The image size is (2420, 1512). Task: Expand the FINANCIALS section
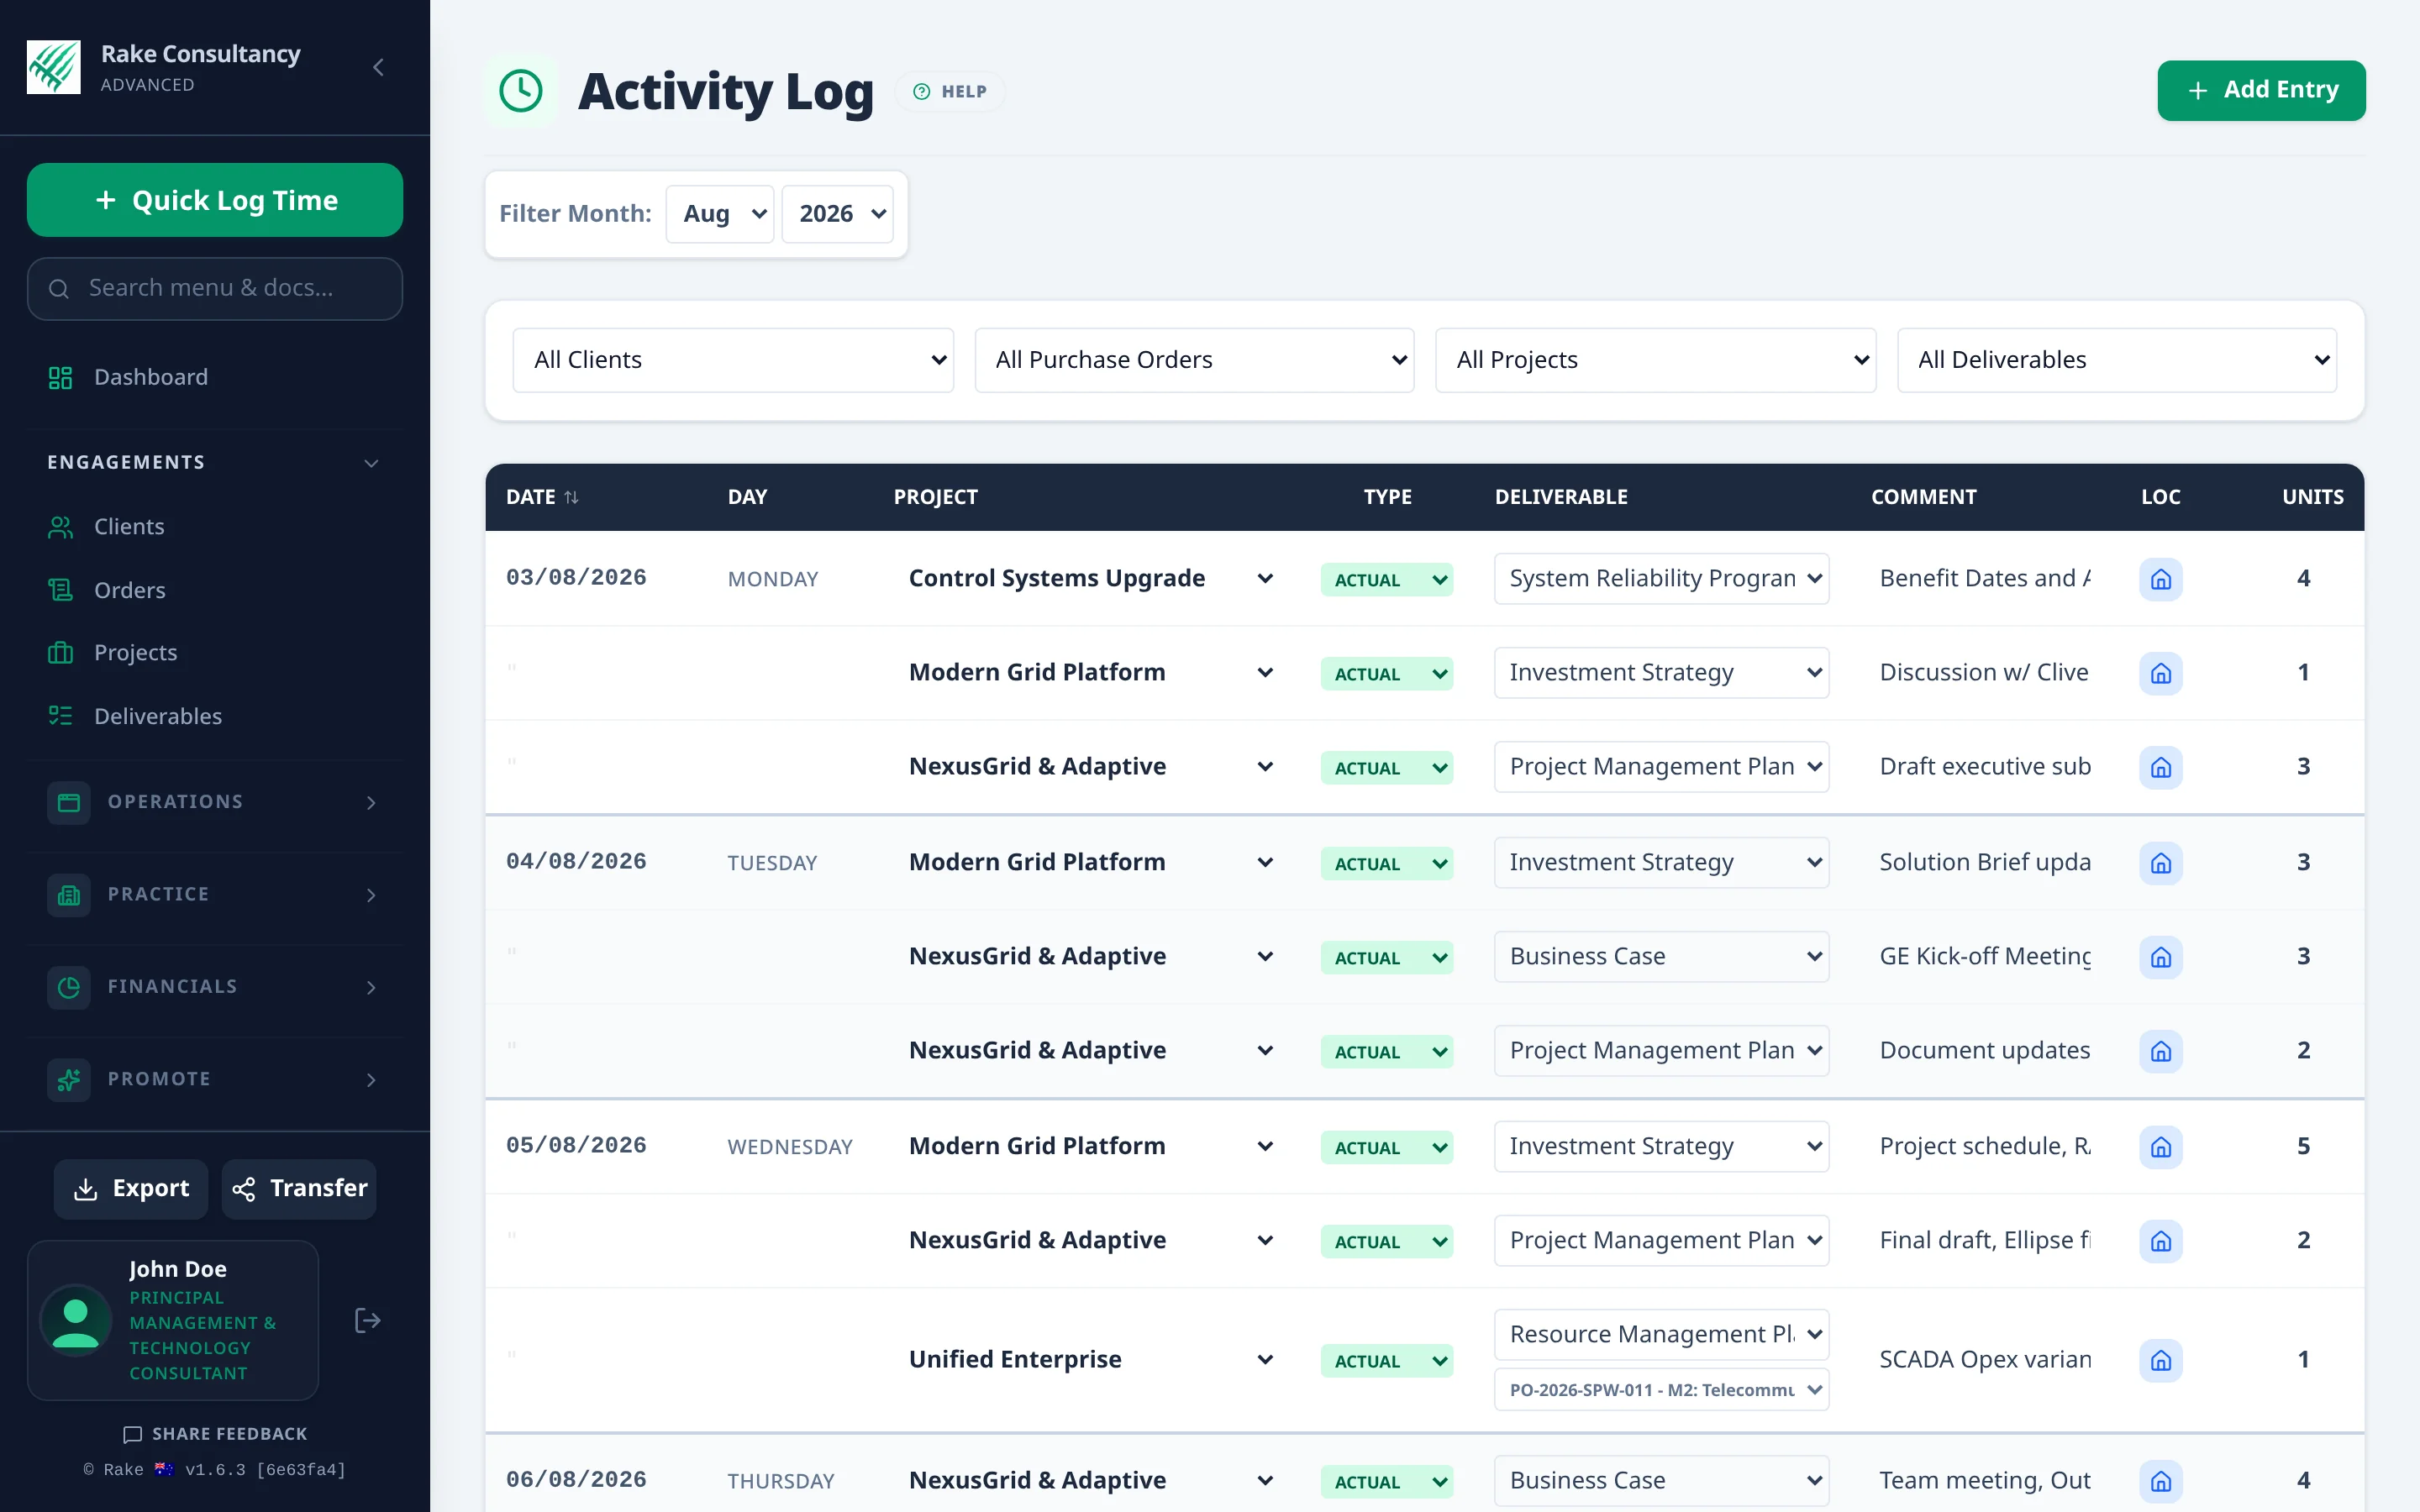click(215, 987)
